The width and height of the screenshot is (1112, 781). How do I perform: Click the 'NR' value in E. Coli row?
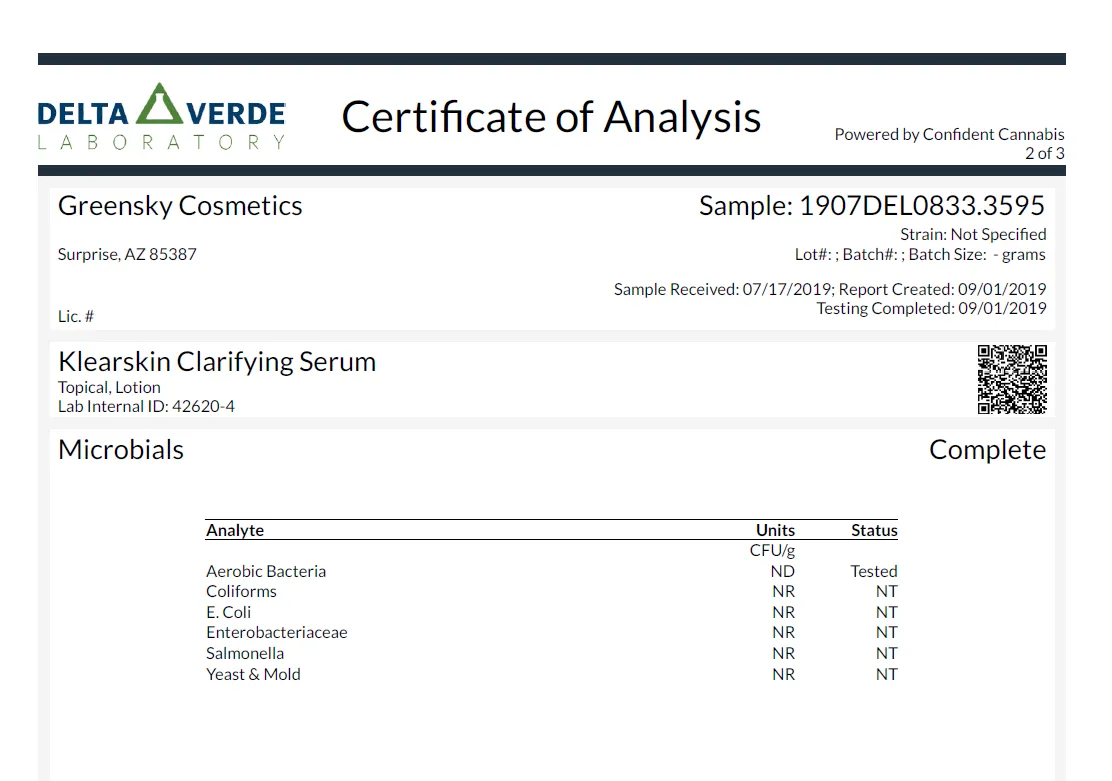coord(784,612)
